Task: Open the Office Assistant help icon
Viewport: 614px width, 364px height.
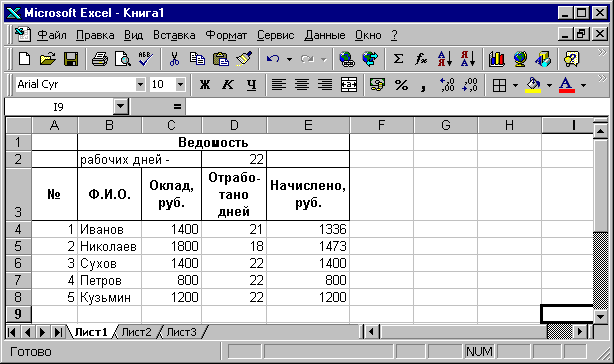Action: coord(571,59)
